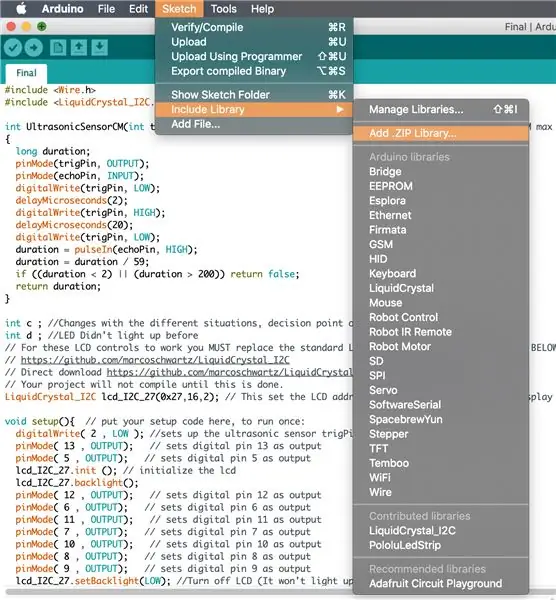Viewport: 556px width, 600px height.
Task: Include the Firmata library
Action: 441,230
